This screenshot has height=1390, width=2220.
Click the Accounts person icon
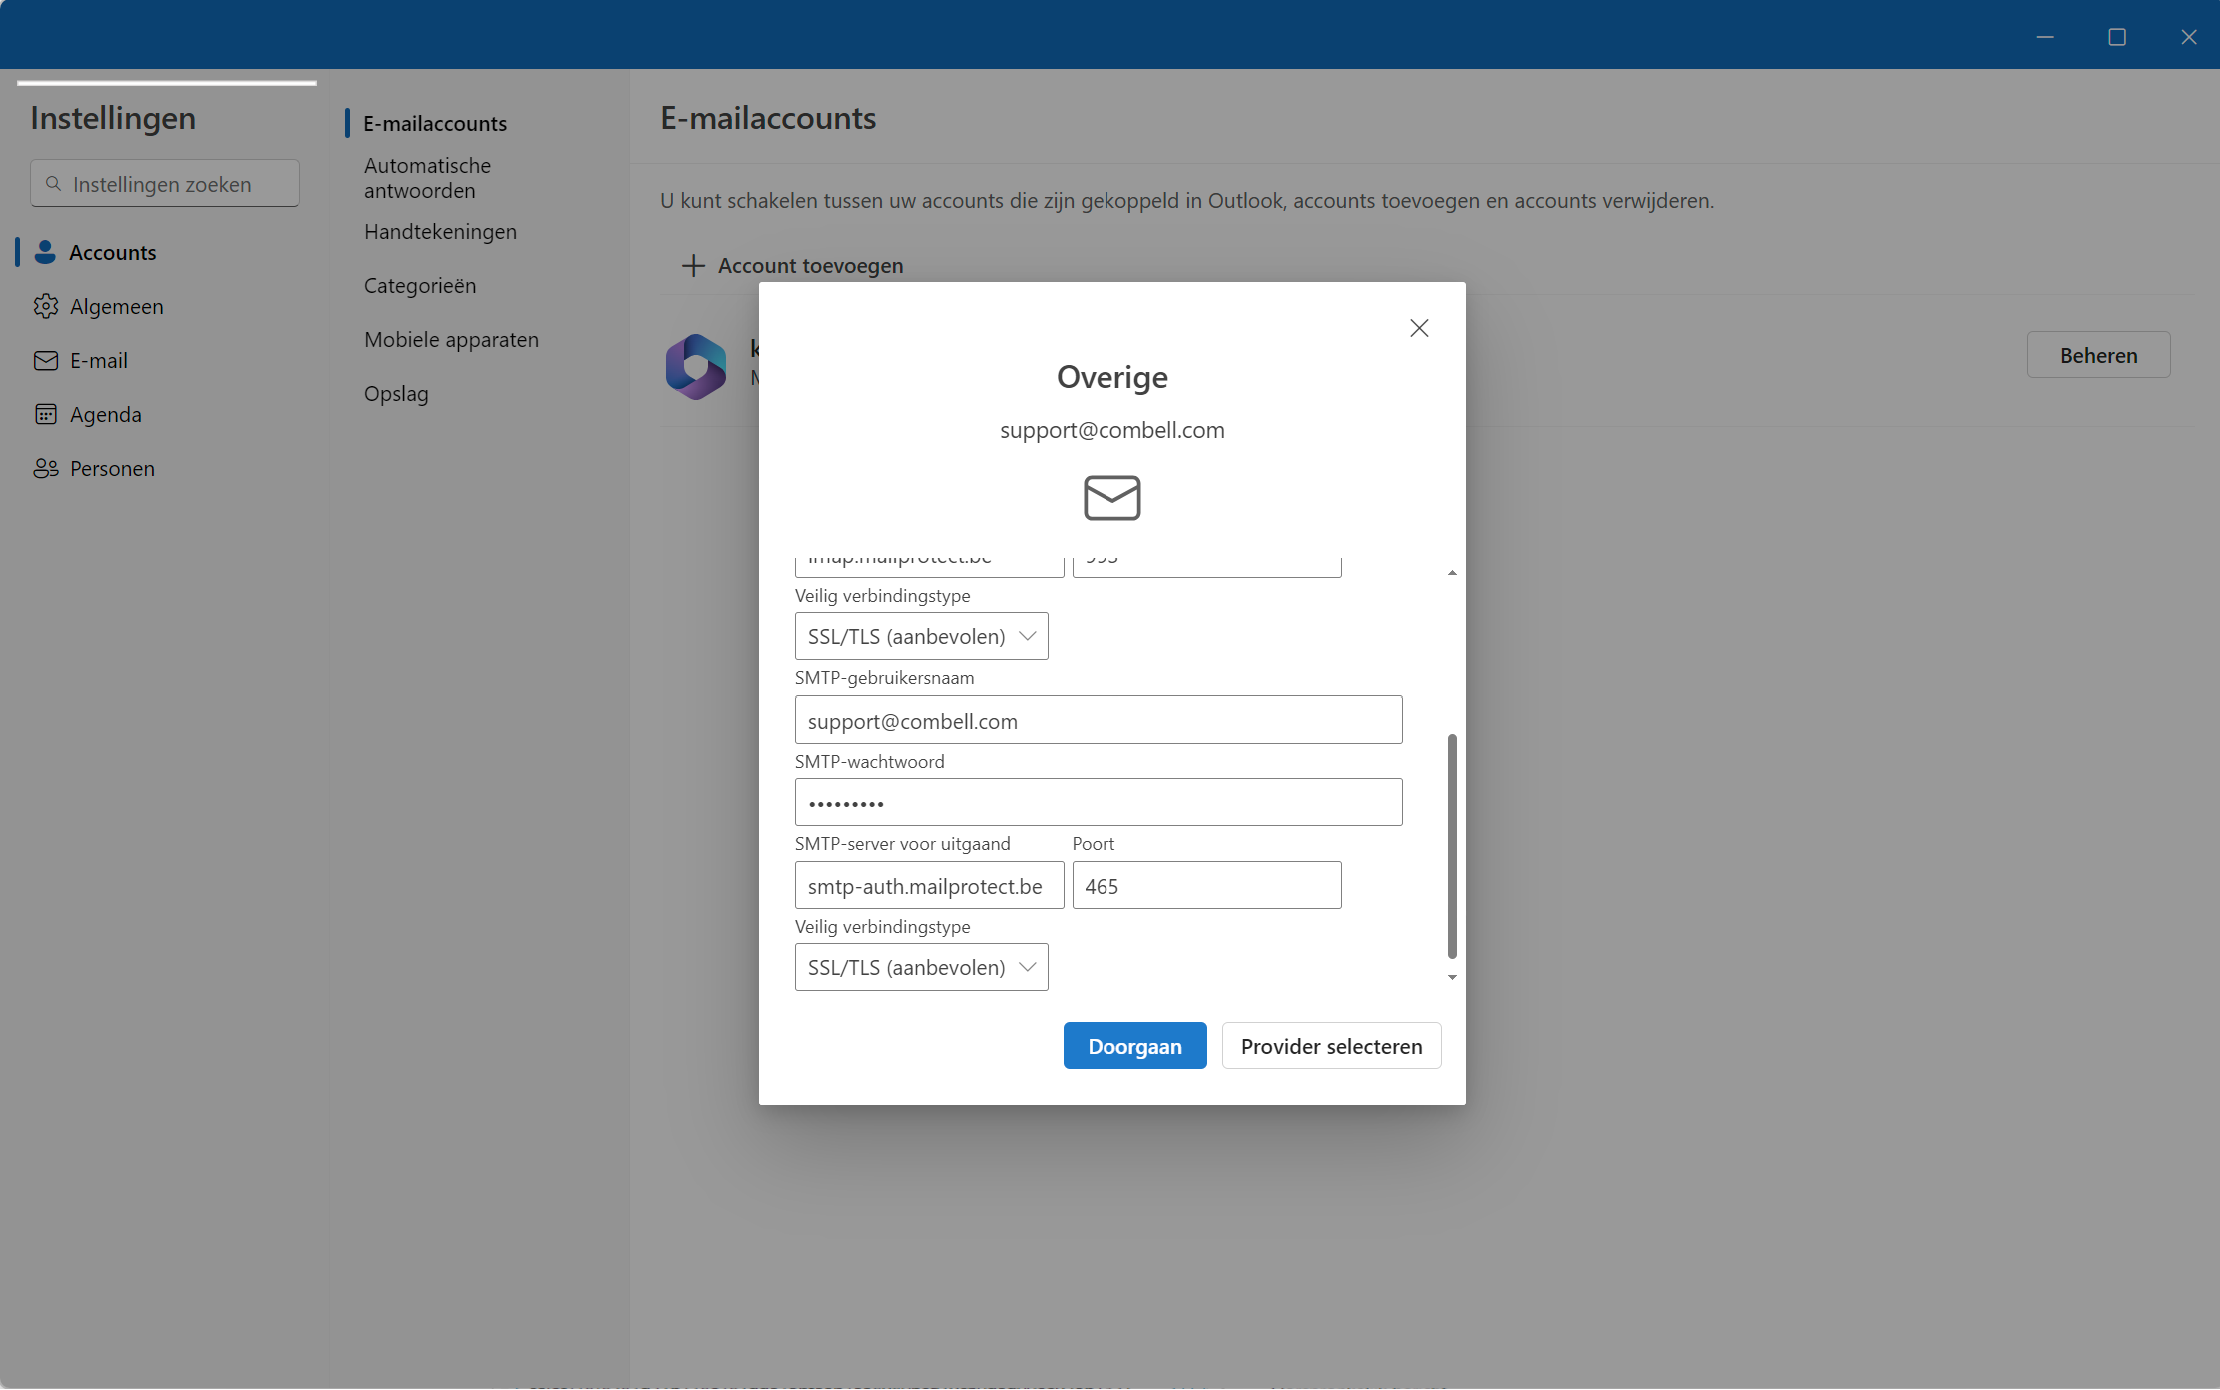pyautogui.click(x=45, y=252)
